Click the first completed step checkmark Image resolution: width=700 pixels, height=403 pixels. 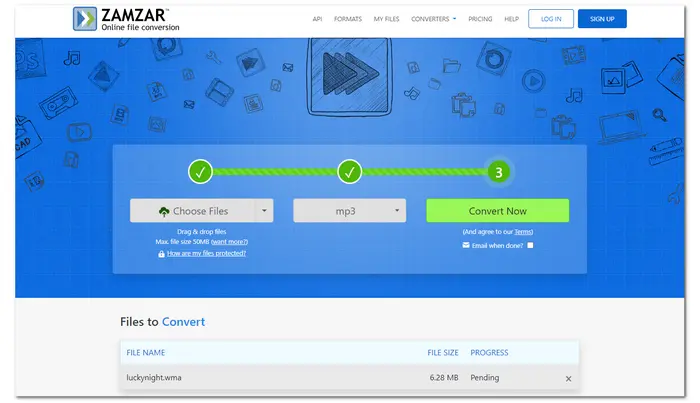coord(200,172)
